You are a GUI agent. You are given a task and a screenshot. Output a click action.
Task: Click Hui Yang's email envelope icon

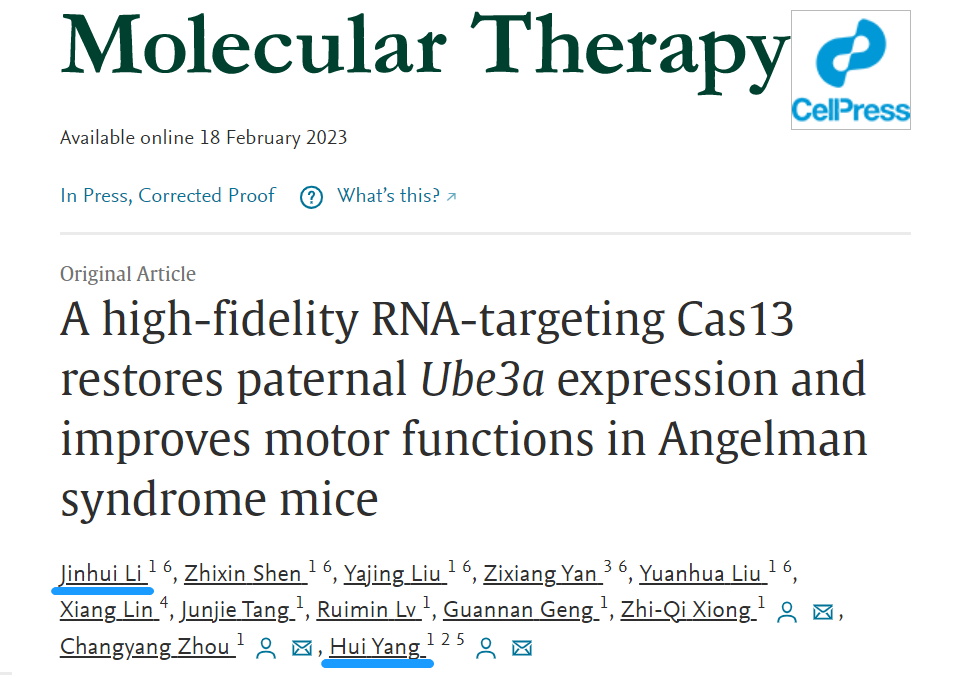pyautogui.click(x=521, y=648)
